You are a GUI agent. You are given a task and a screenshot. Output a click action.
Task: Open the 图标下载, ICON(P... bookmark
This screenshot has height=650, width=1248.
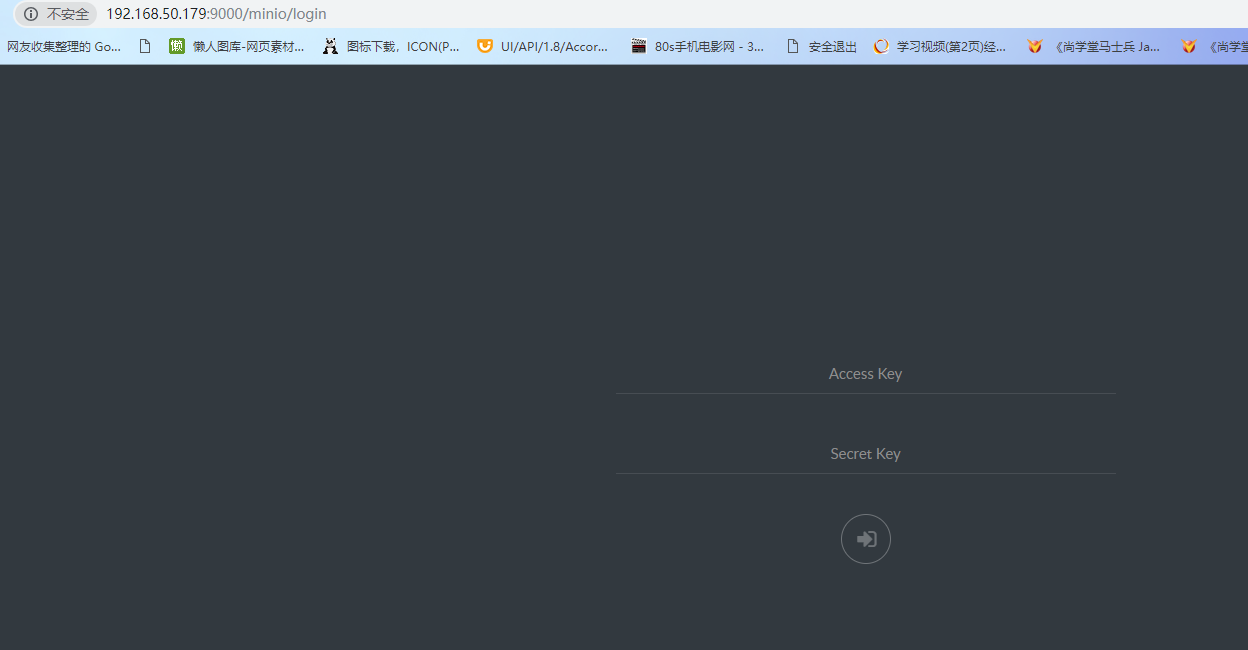[x=391, y=46]
